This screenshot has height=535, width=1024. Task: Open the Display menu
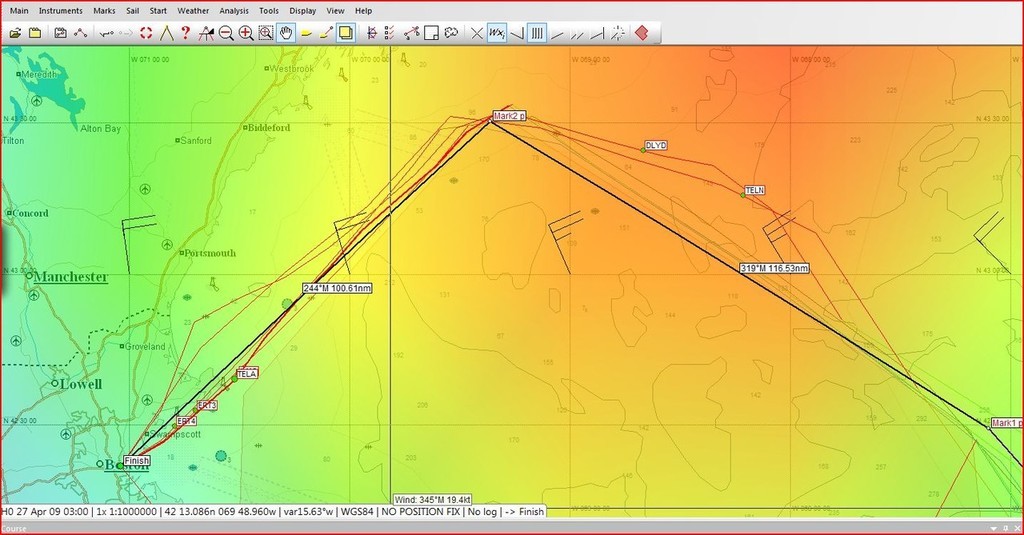coord(302,10)
